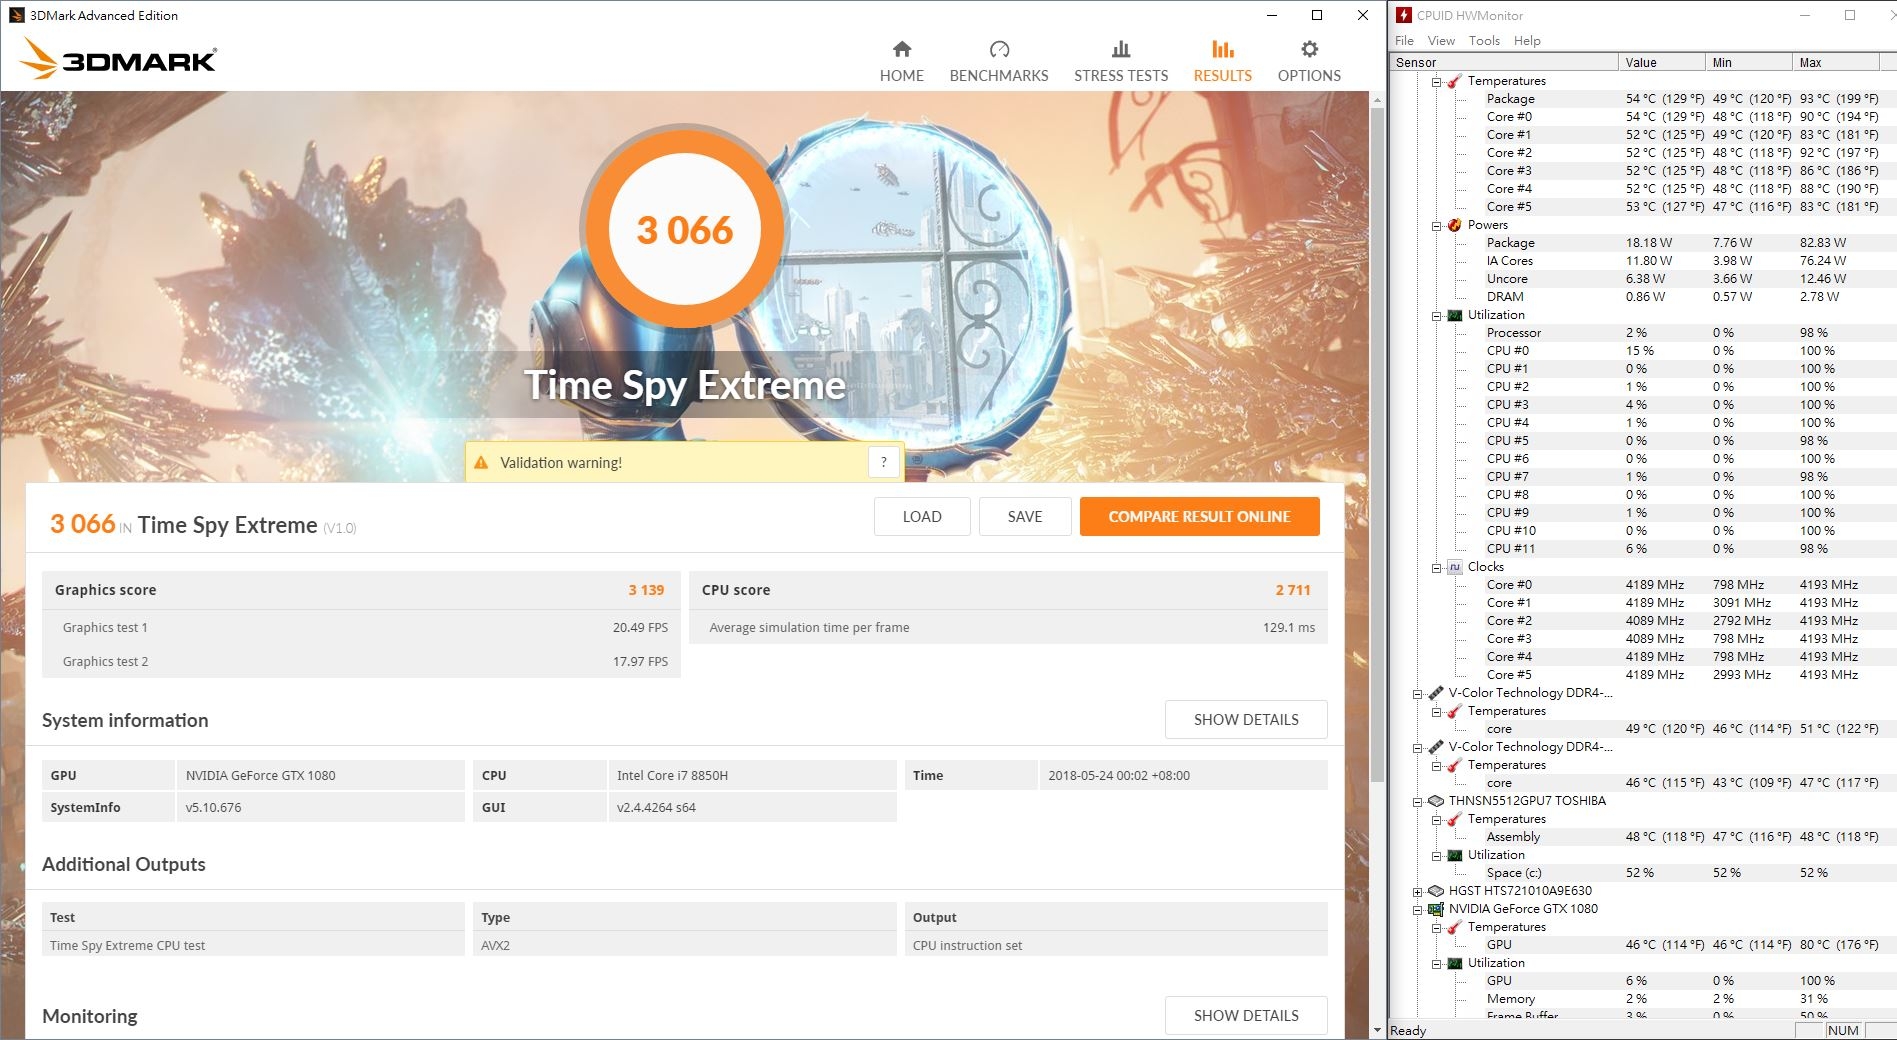
Task: Click COMPARE RESULT ONLINE button
Action: click(1199, 517)
